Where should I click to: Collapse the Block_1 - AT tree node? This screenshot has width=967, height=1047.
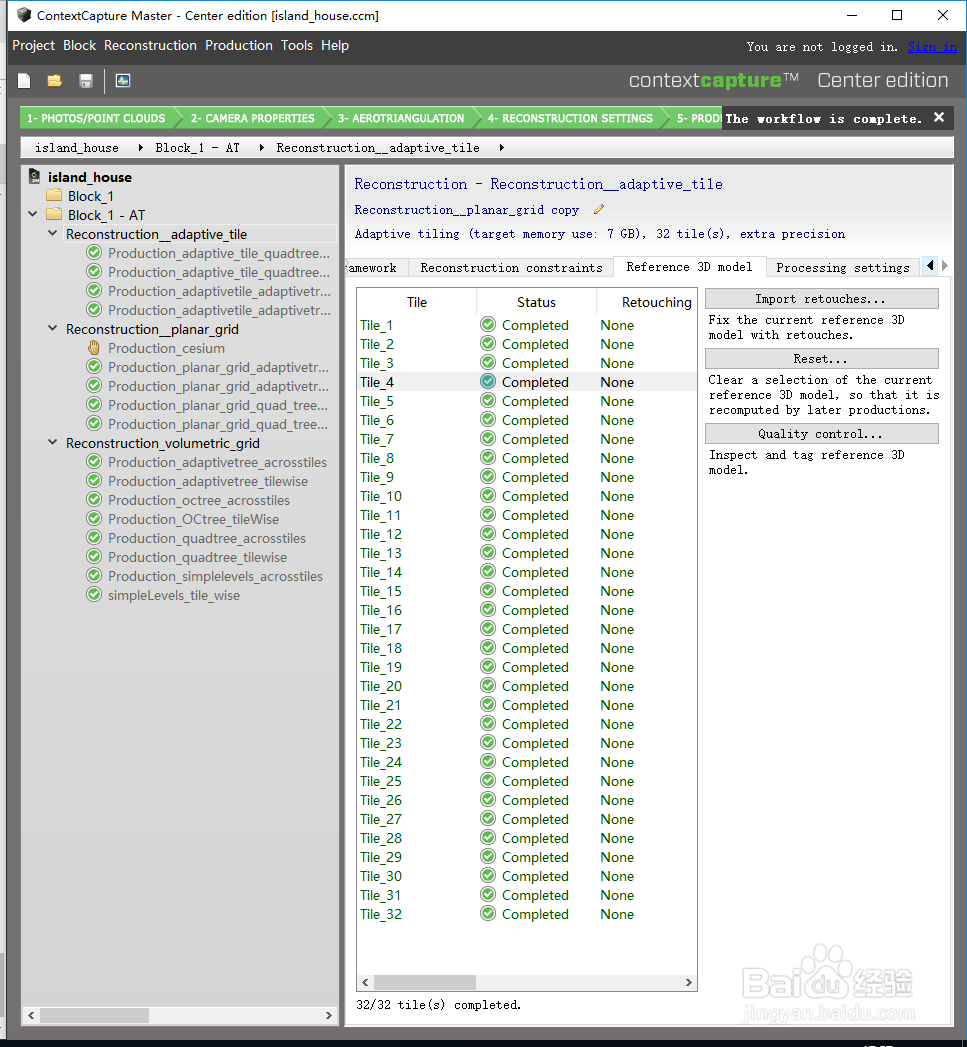tap(33, 214)
